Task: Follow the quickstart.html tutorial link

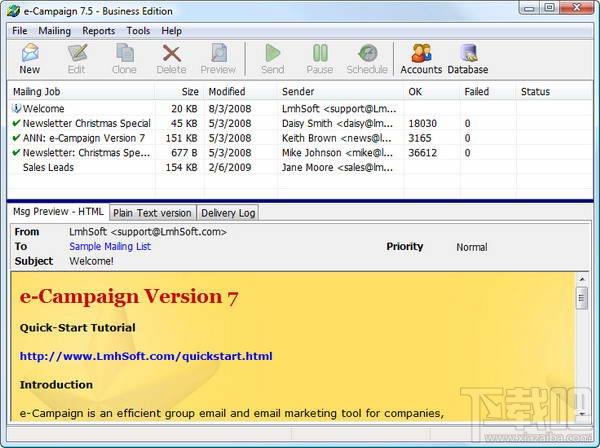Action: pyautogui.click(x=146, y=356)
